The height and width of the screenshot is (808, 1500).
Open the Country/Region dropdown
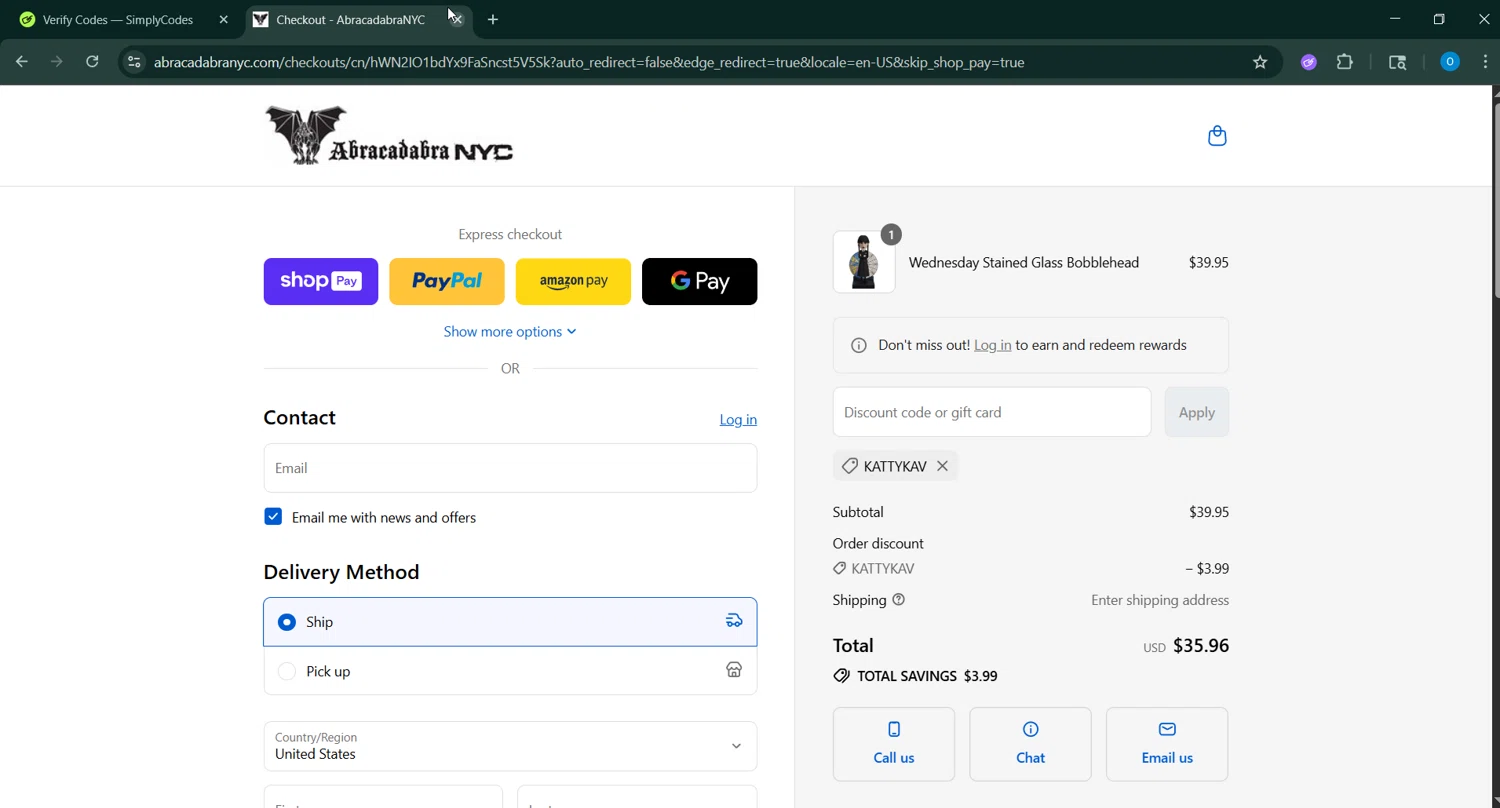coord(510,746)
